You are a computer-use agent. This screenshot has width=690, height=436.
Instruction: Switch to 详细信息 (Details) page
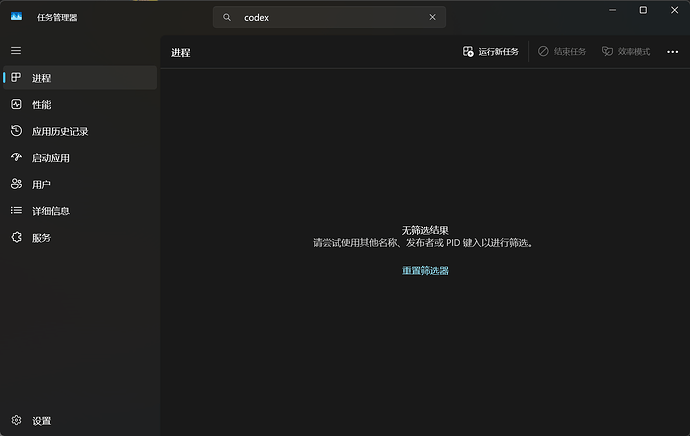coord(80,211)
